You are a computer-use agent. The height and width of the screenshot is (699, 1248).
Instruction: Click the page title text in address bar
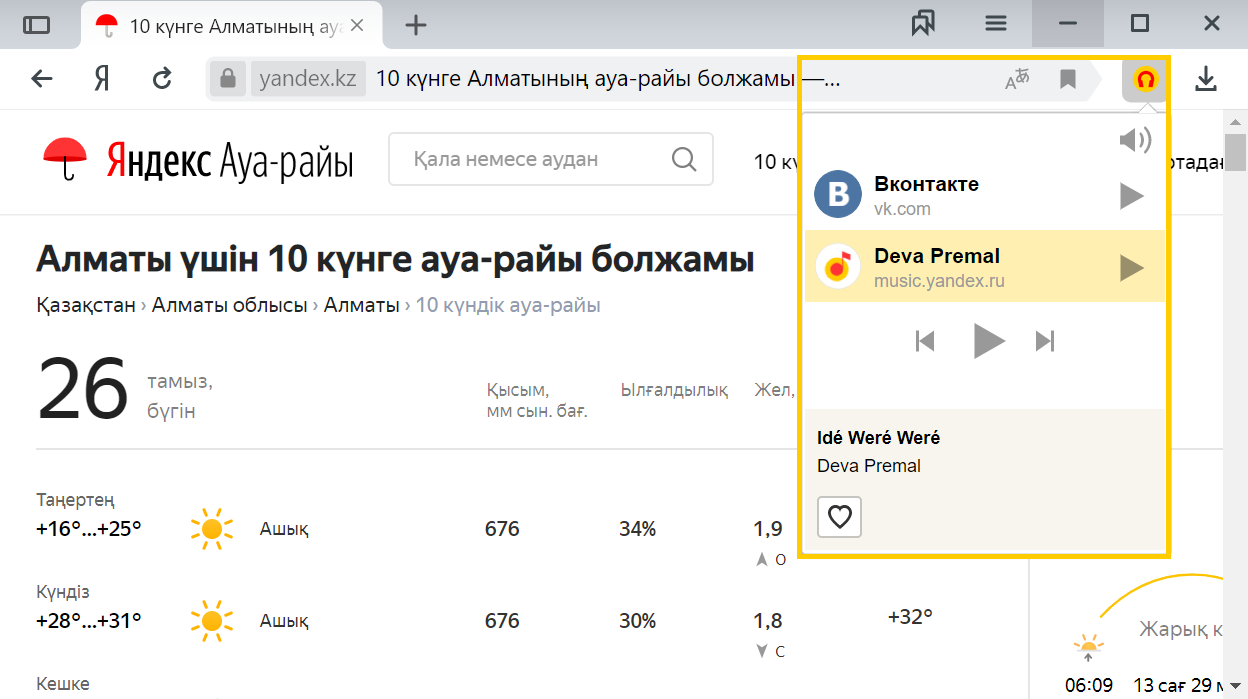click(608, 79)
